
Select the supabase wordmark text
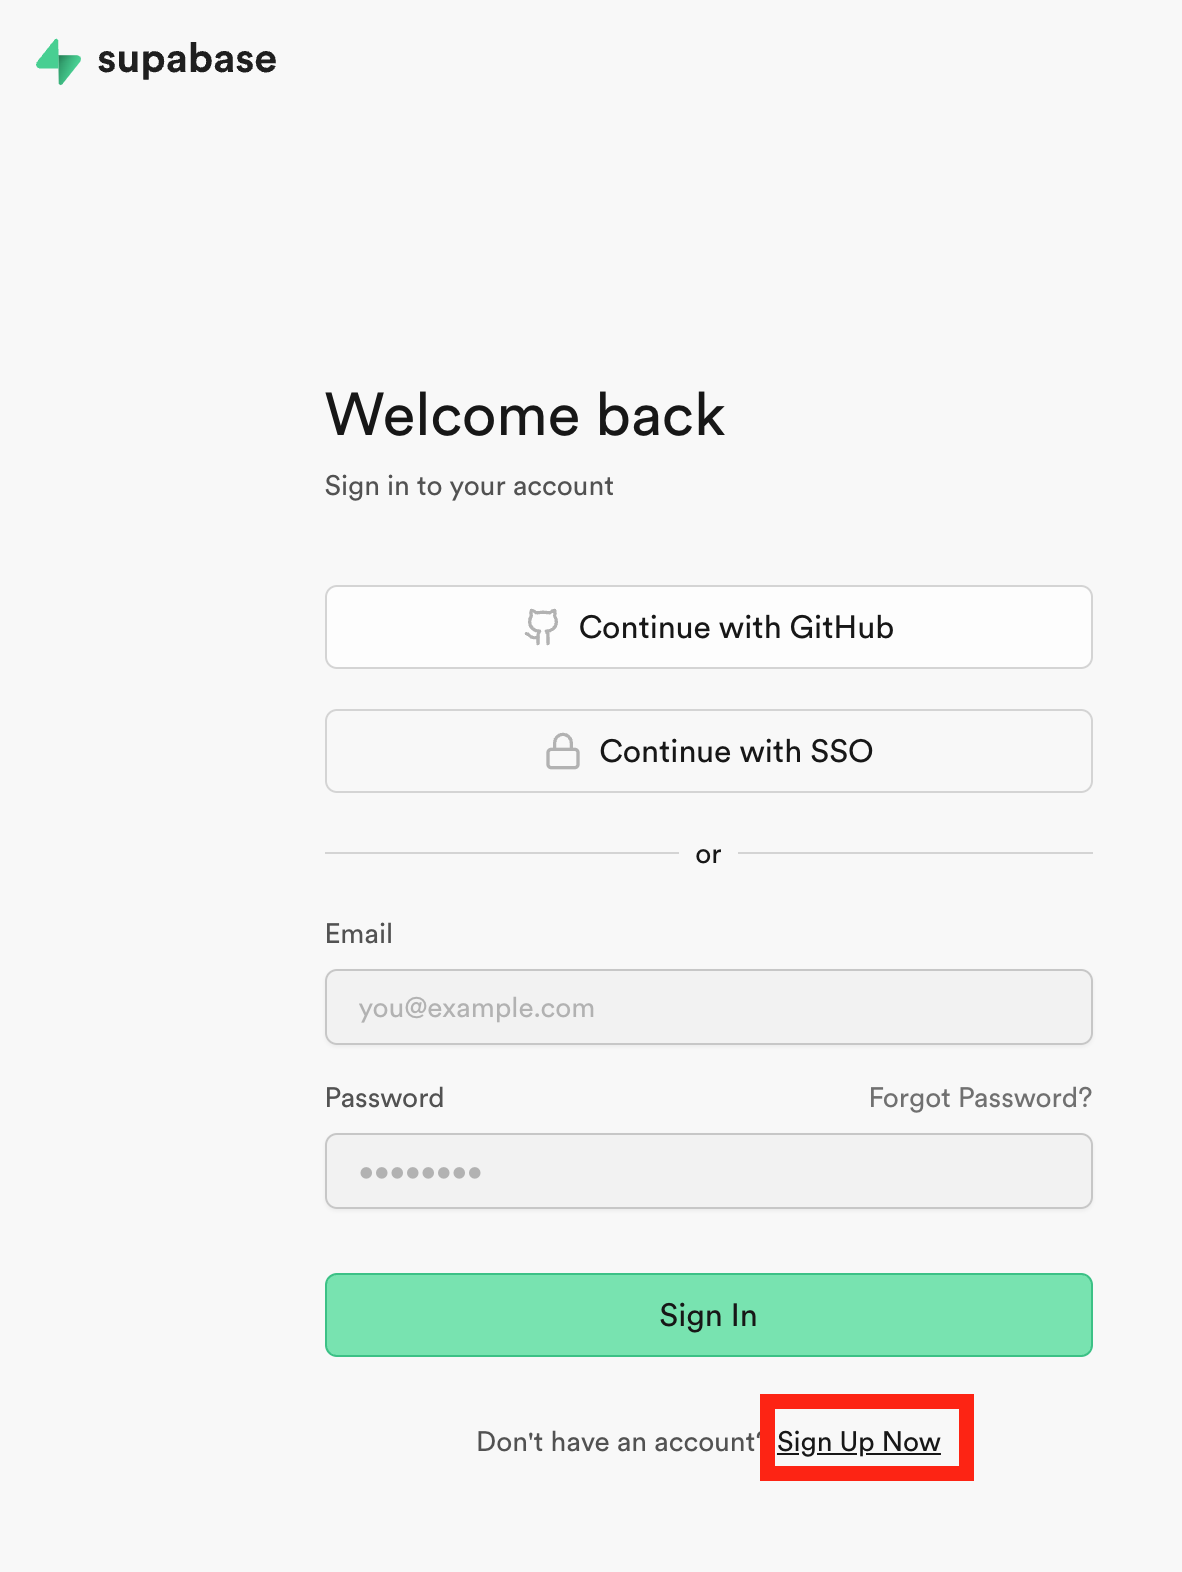187,61
